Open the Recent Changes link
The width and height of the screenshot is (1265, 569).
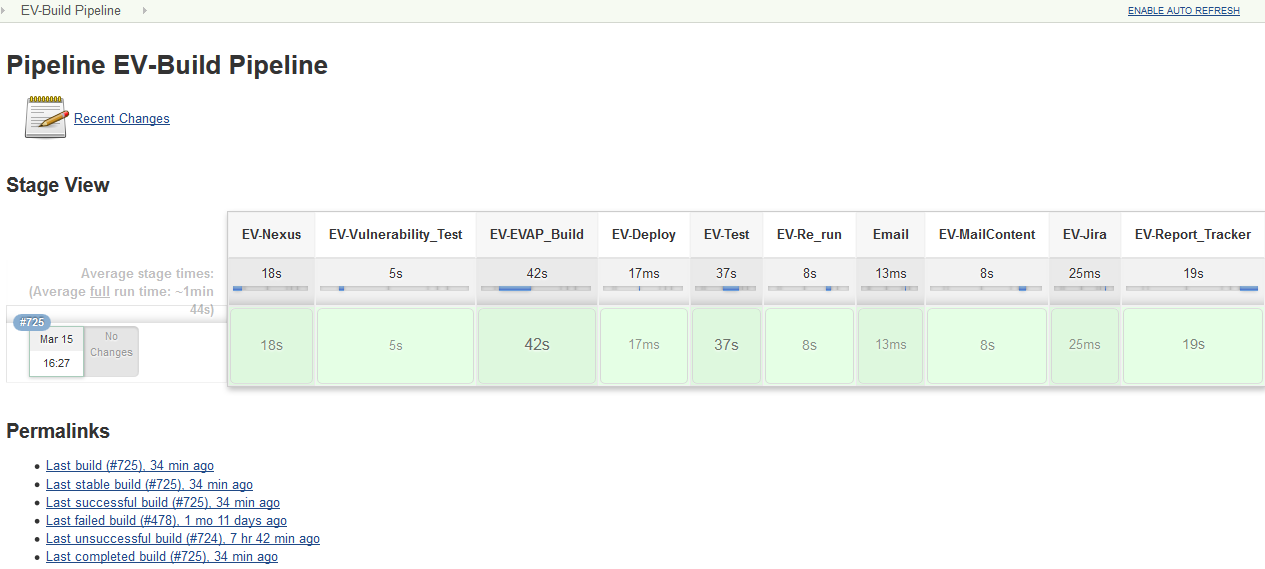tap(122, 118)
